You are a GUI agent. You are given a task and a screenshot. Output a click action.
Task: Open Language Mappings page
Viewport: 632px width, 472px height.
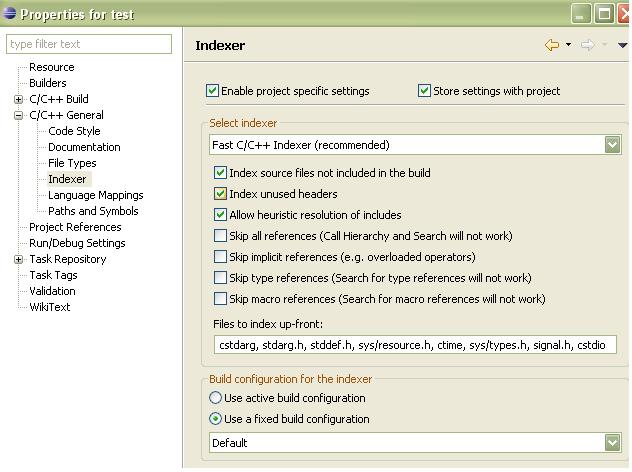96,195
